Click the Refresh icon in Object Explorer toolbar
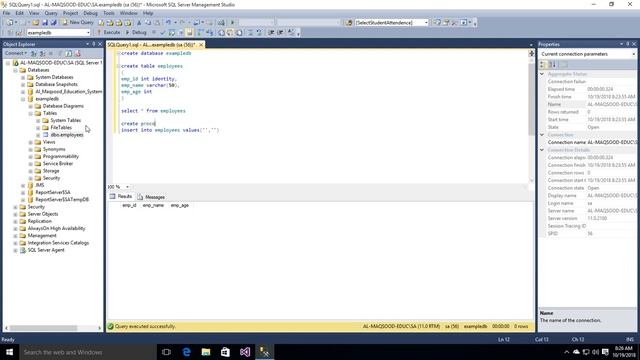 pyautogui.click(x=69, y=53)
